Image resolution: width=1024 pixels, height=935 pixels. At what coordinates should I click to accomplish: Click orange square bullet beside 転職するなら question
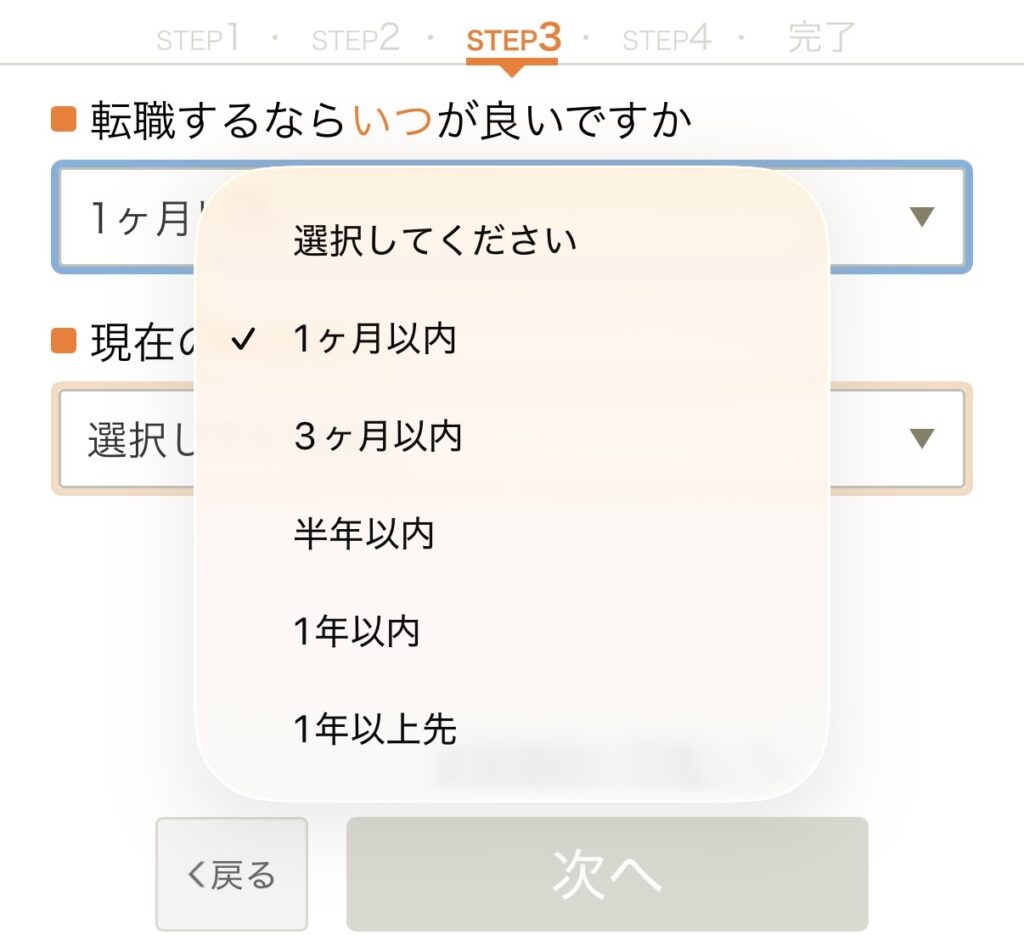point(64,120)
